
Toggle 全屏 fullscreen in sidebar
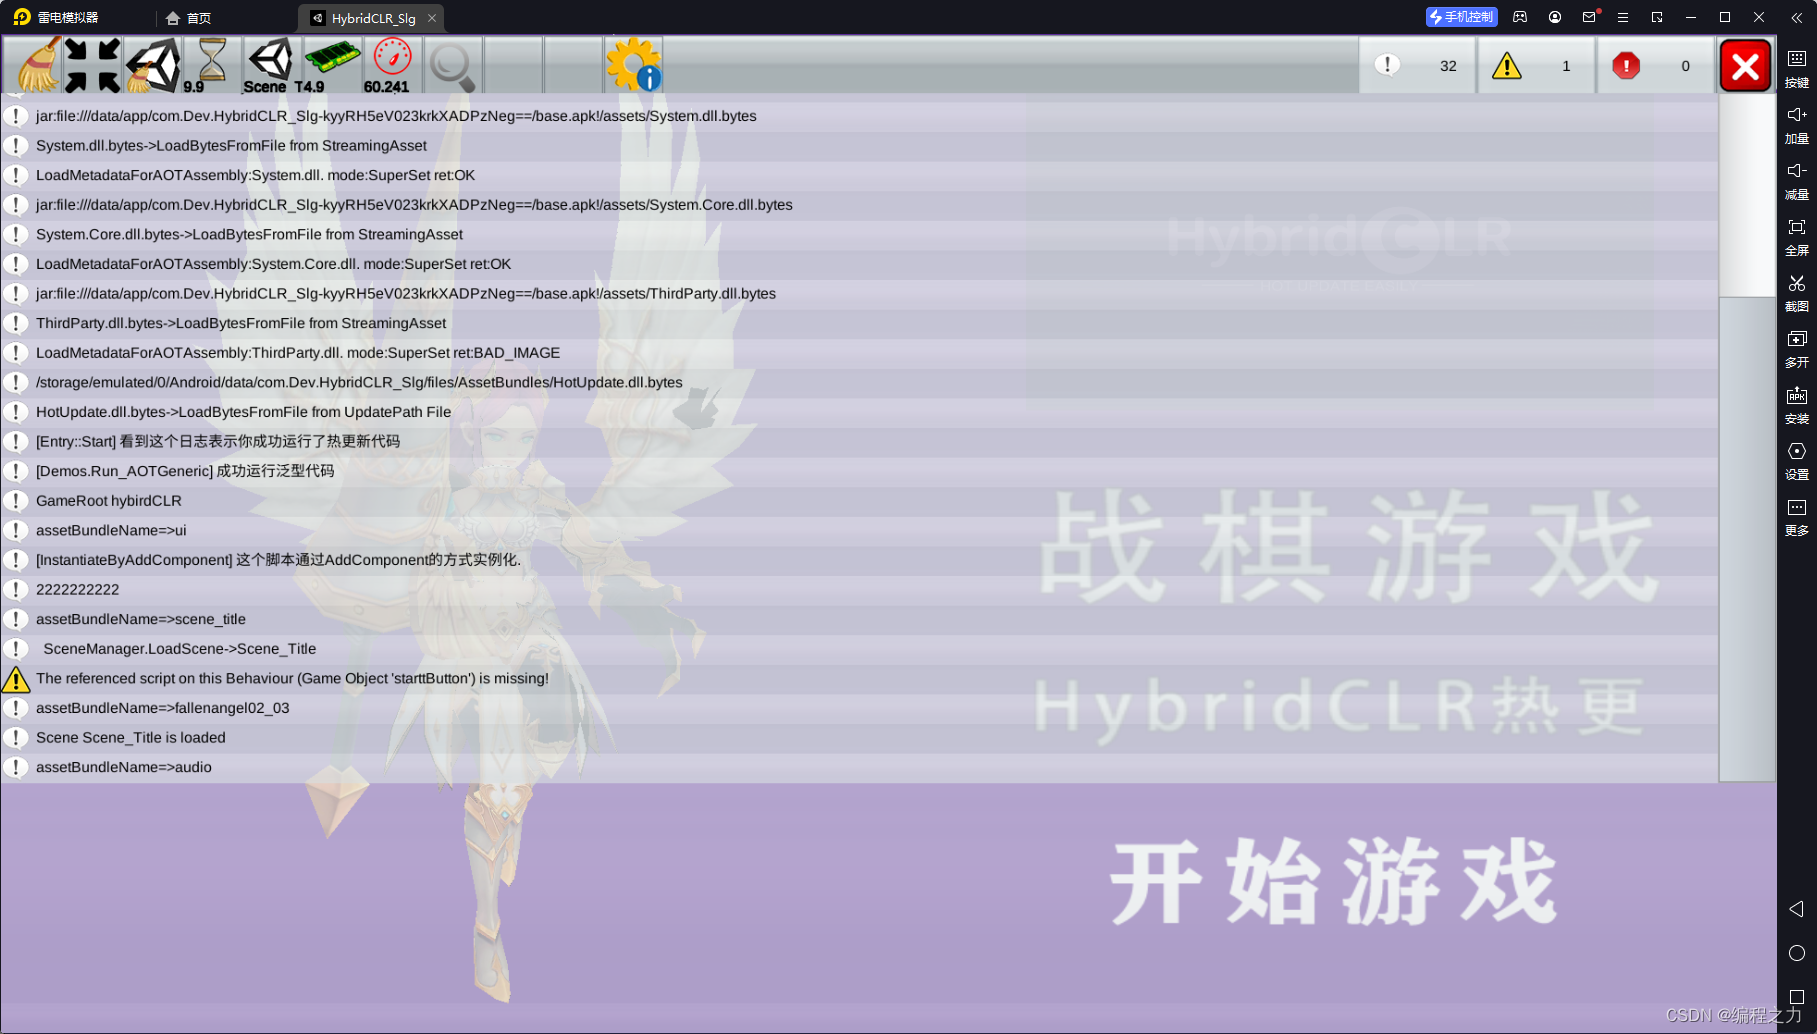(1797, 236)
